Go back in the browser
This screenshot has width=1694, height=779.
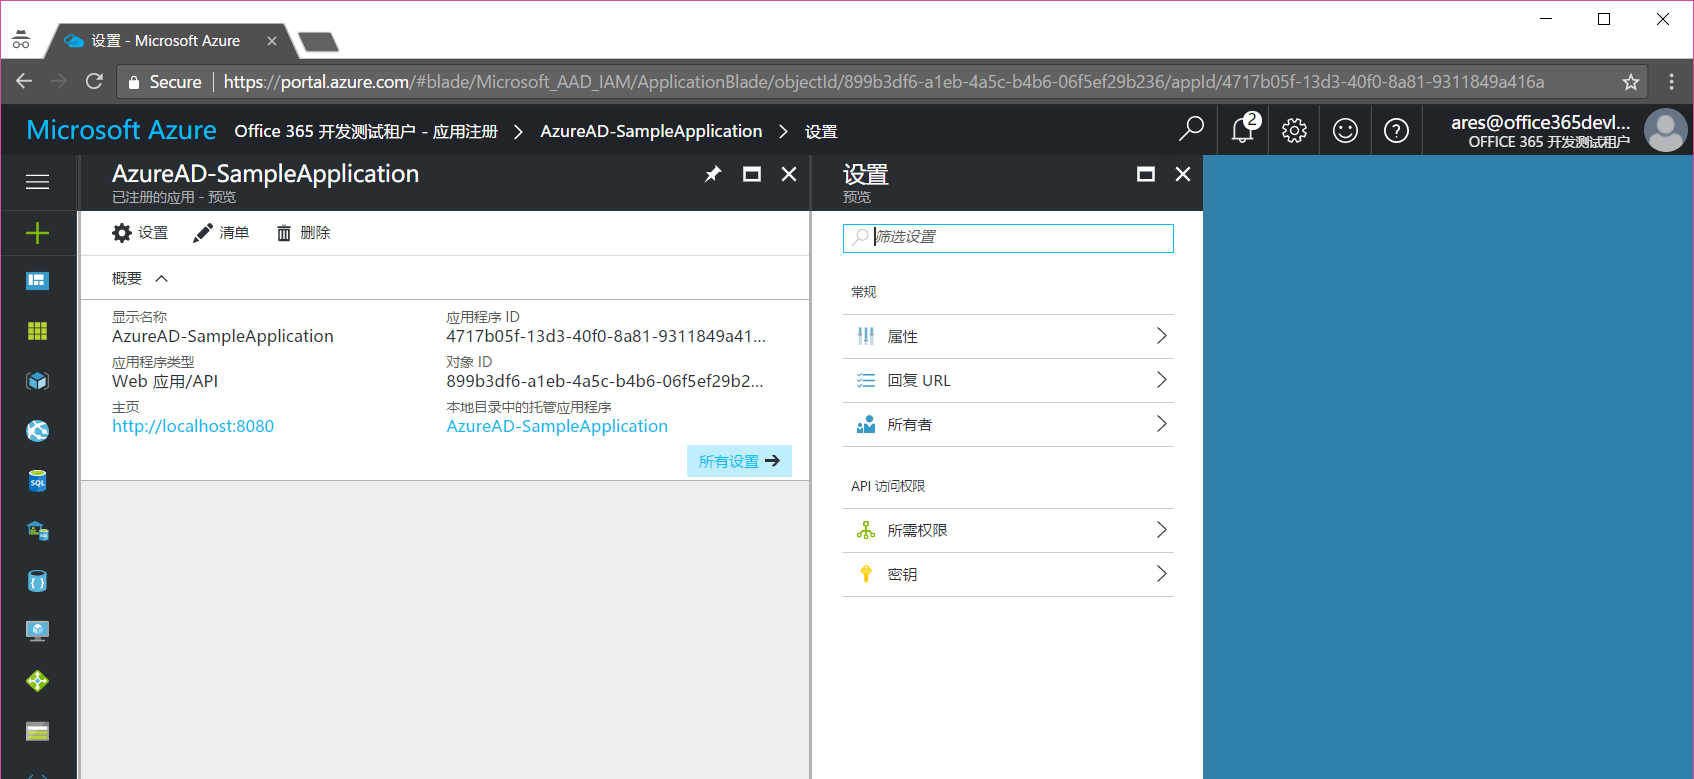(24, 81)
